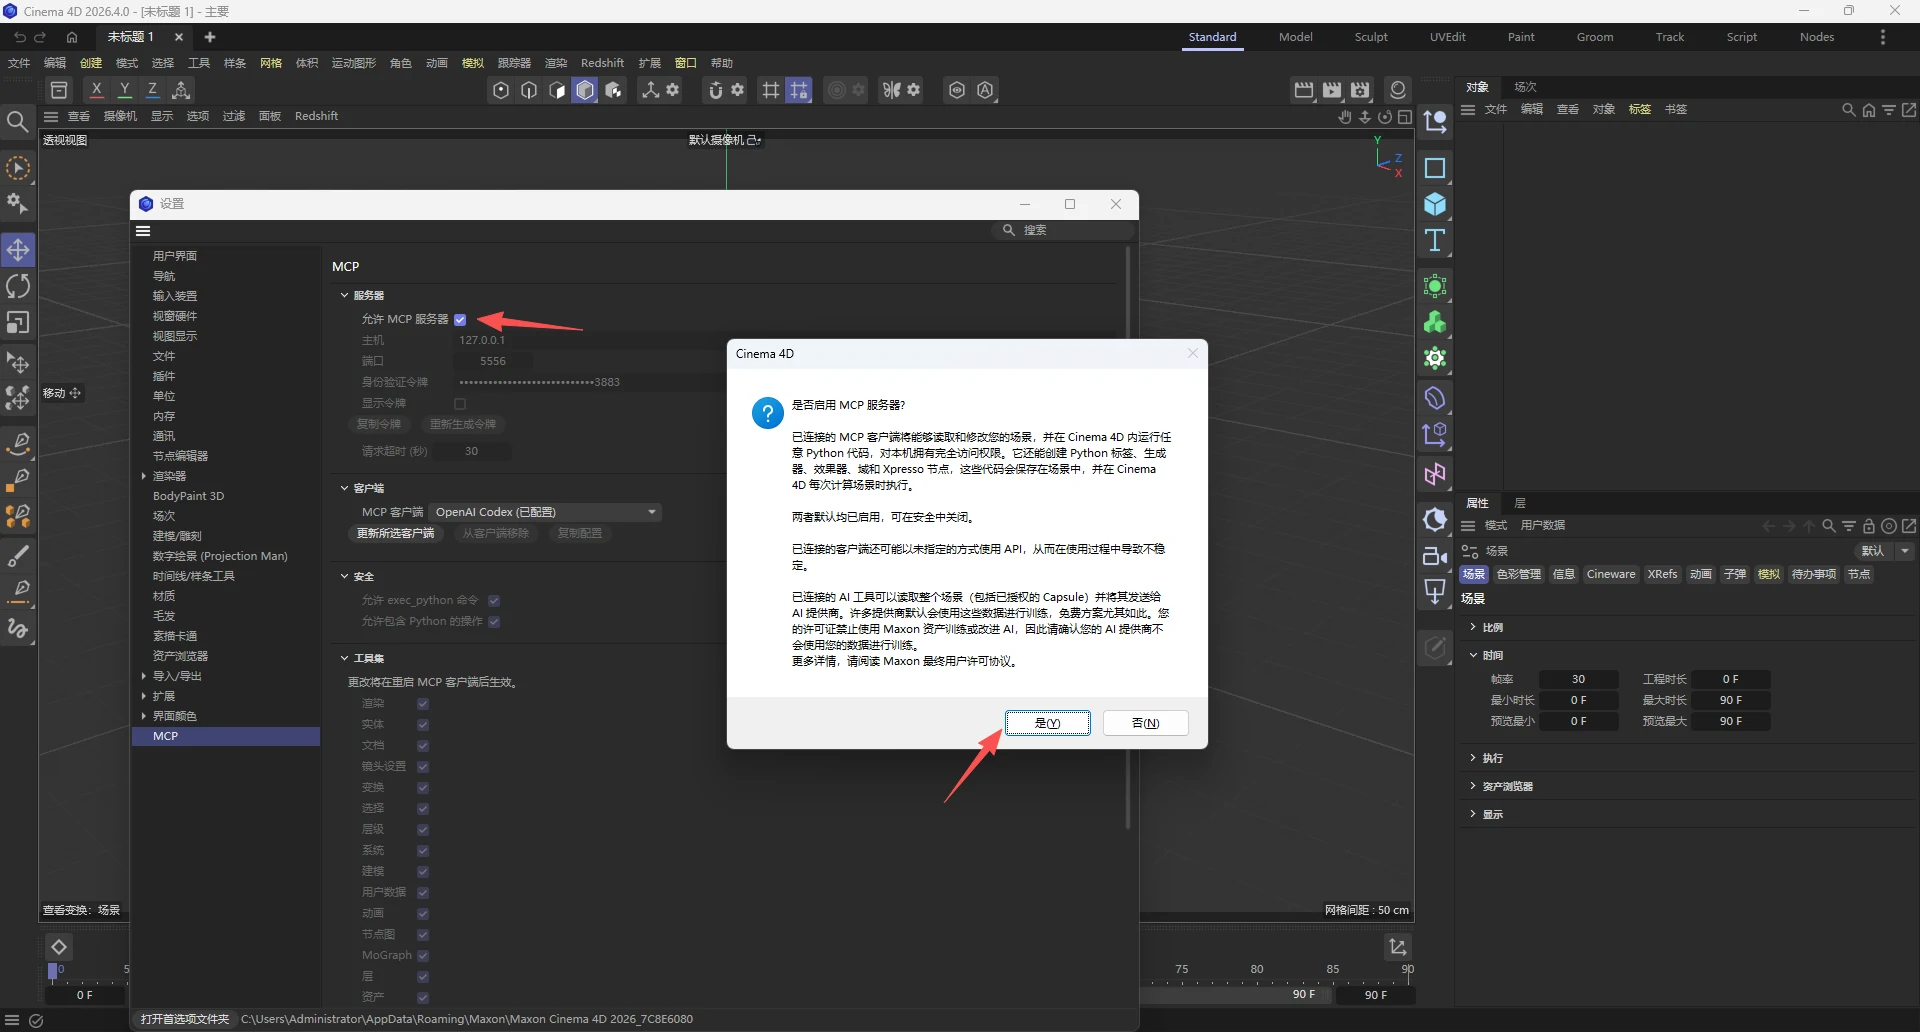This screenshot has height=1032, width=1920.
Task: Switch to the 场次 tab in object manager
Action: [x=1525, y=87]
